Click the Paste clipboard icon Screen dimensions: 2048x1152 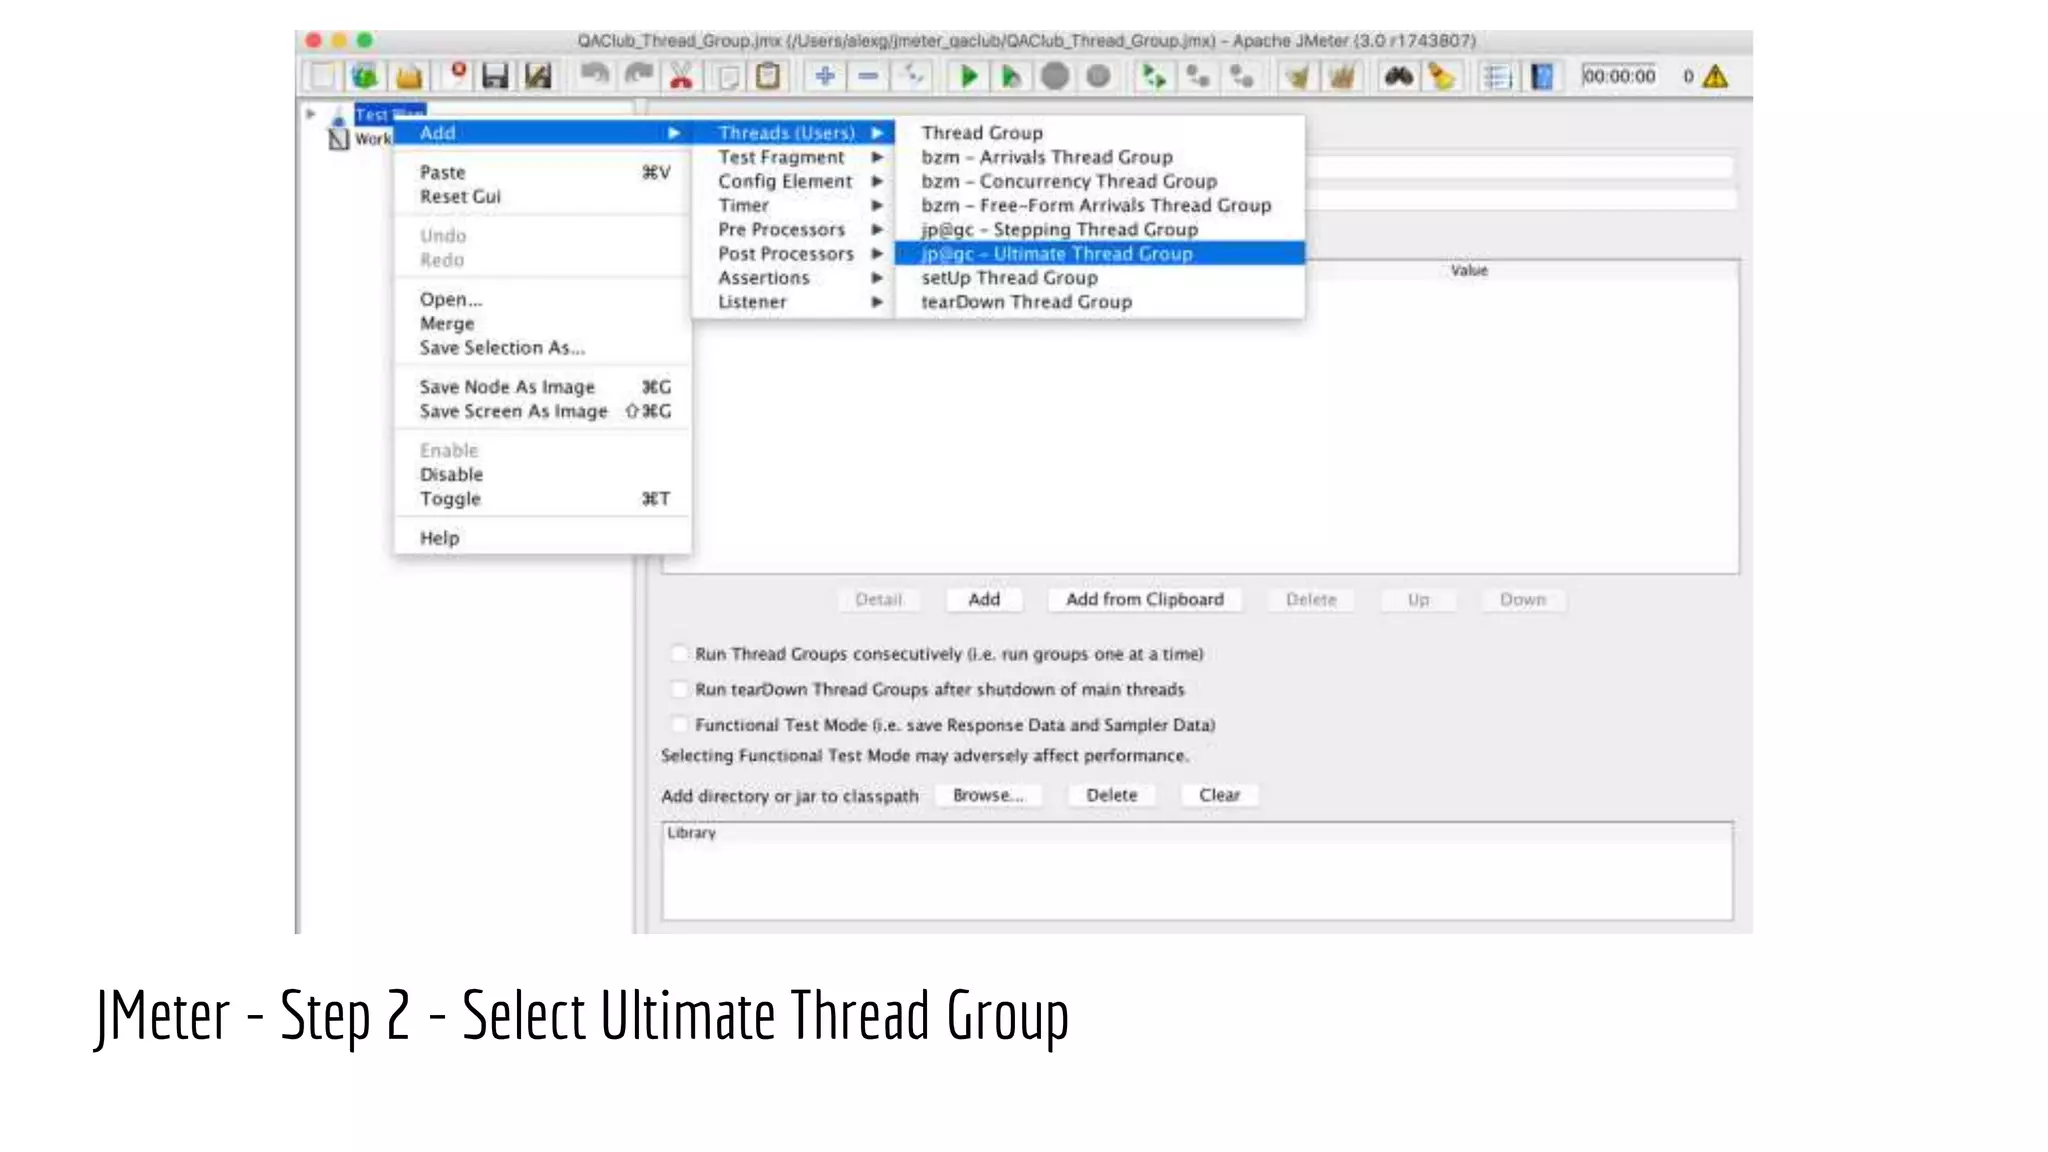click(768, 76)
